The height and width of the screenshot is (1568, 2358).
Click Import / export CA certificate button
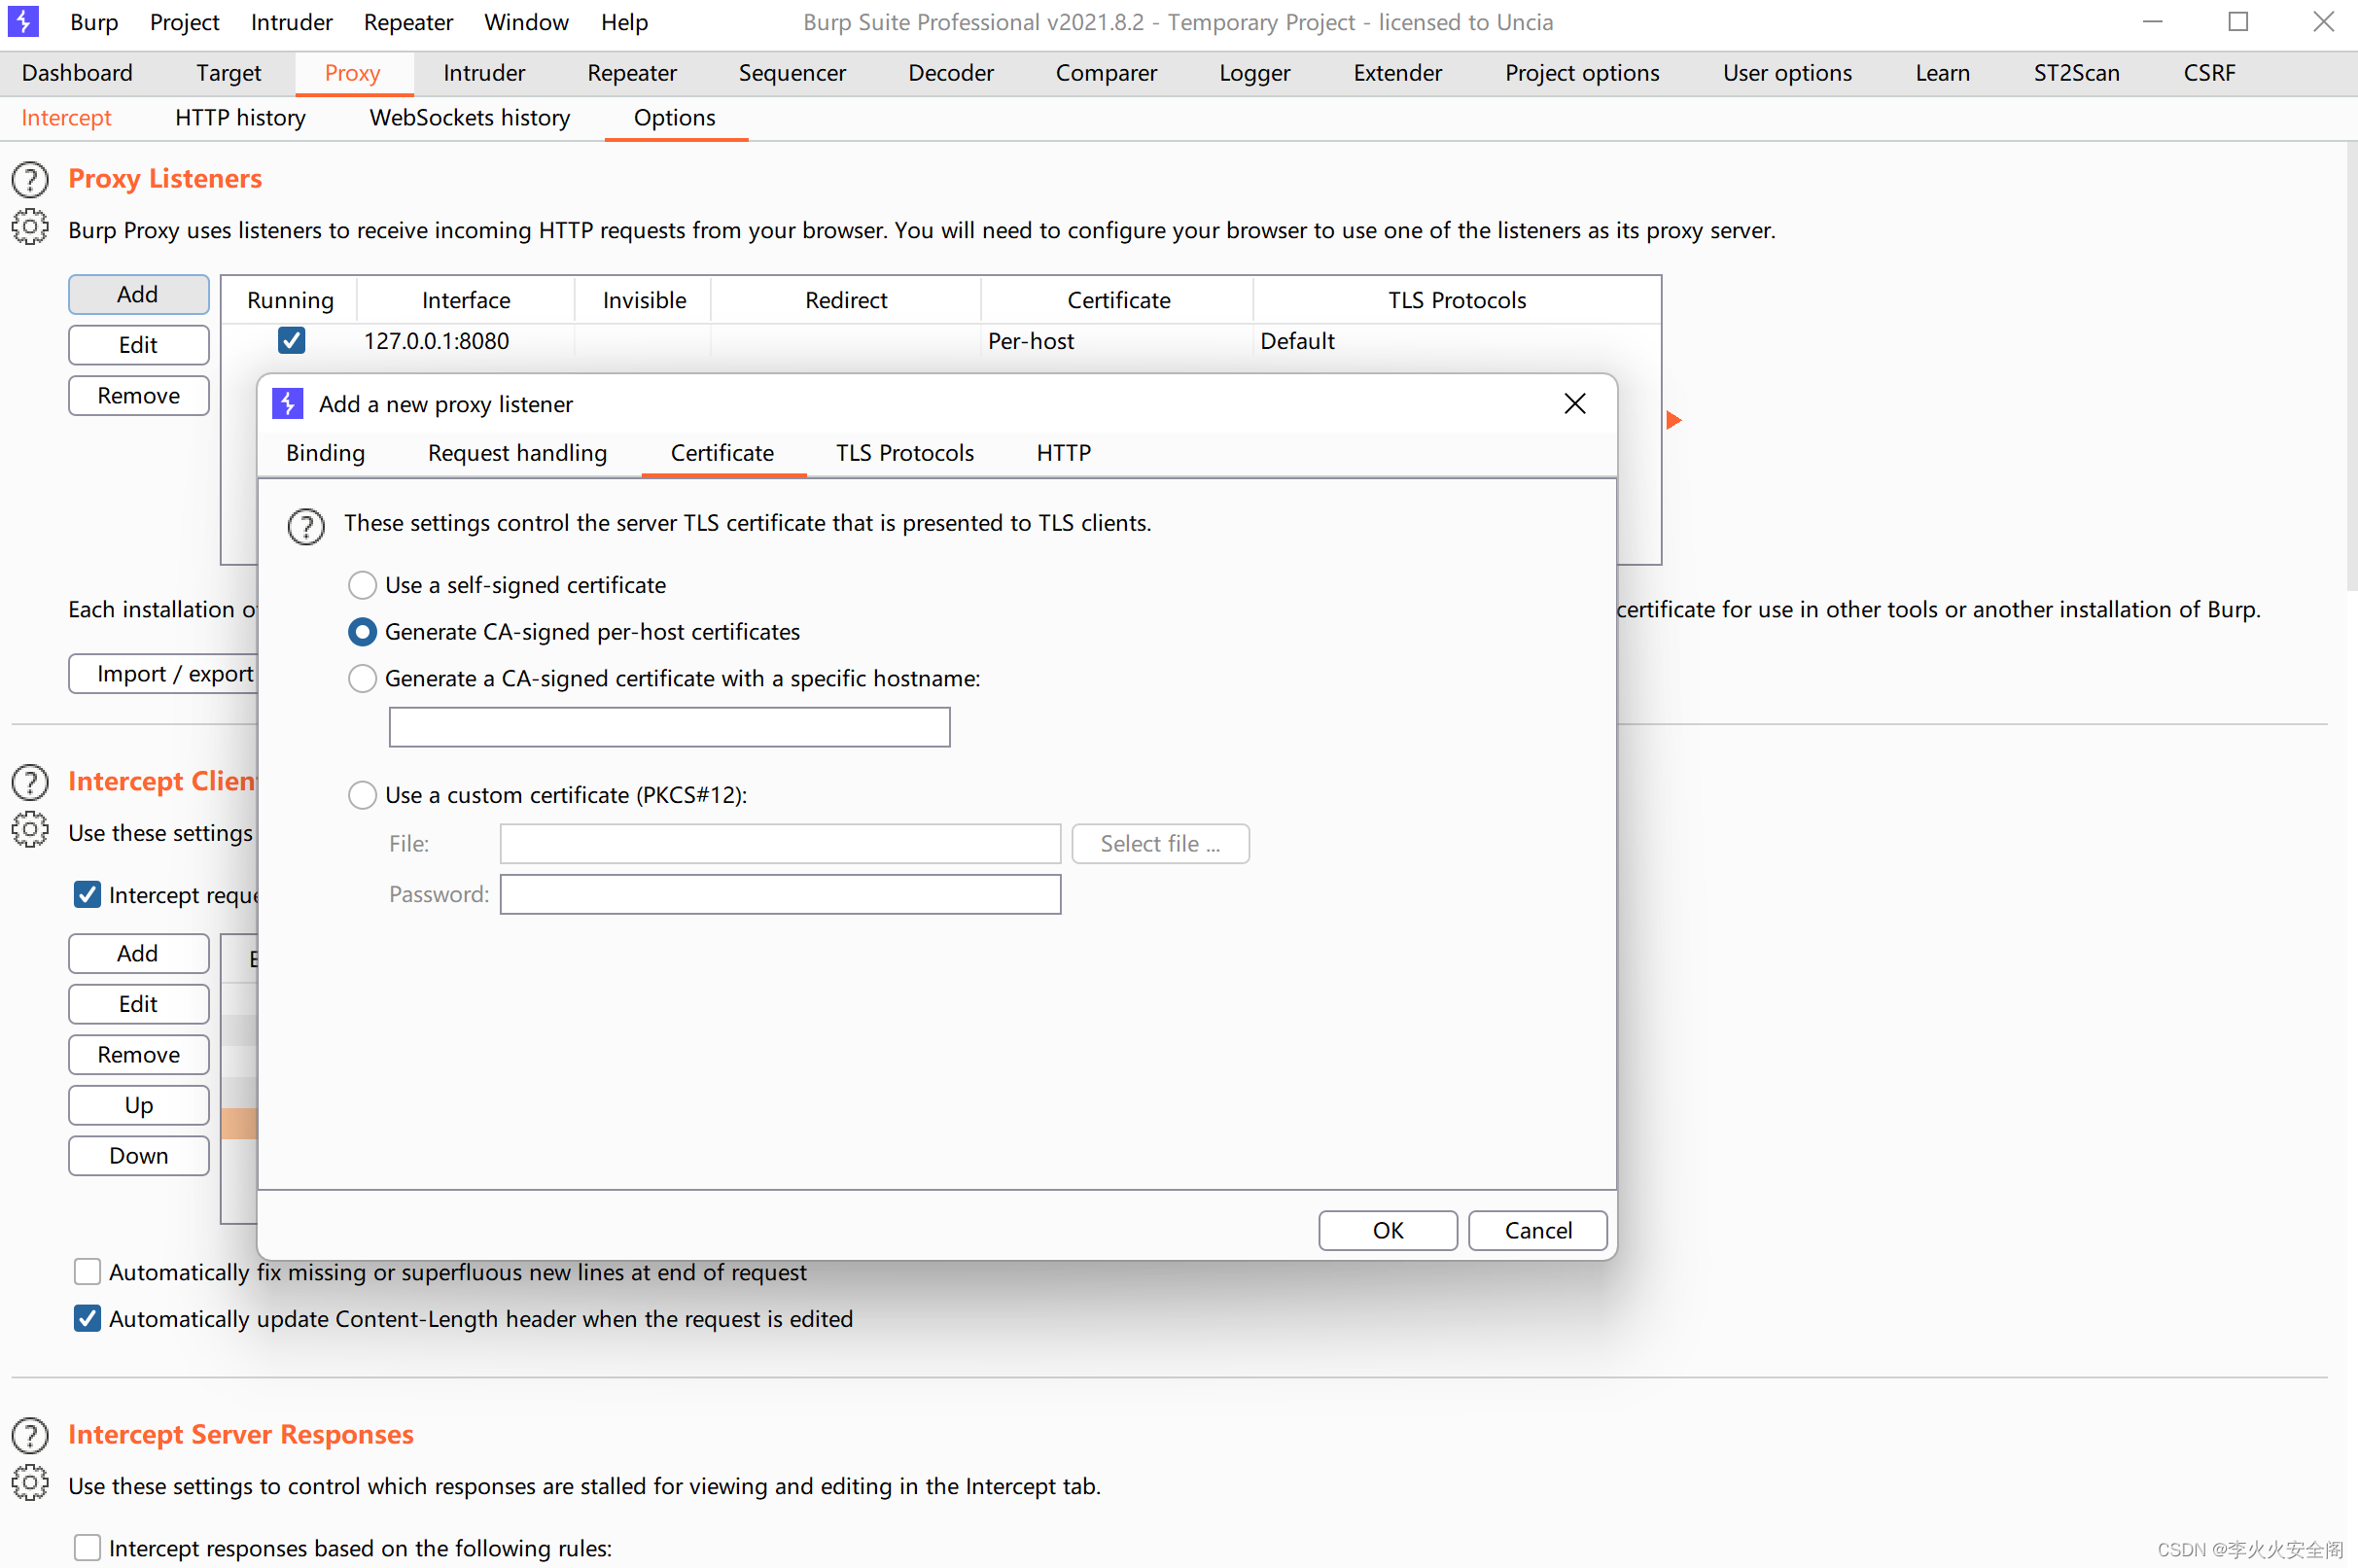[164, 674]
